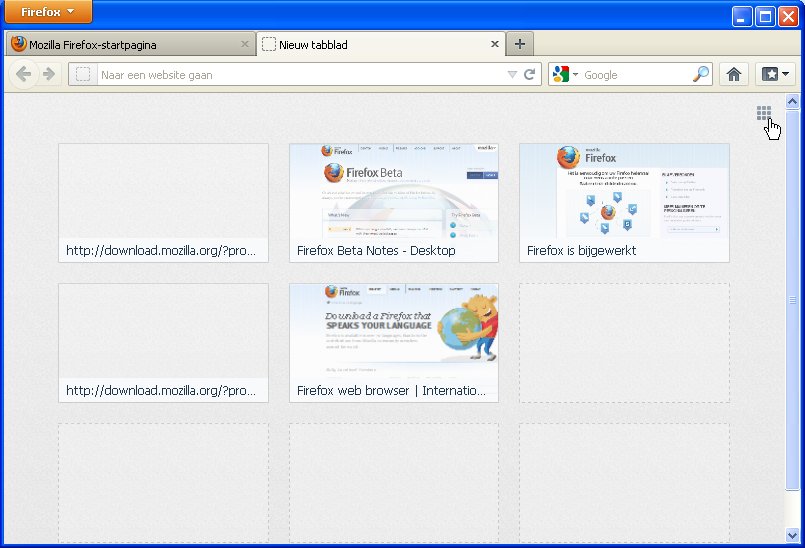Click the search magnifying glass icon
805x548 pixels.
pos(701,74)
